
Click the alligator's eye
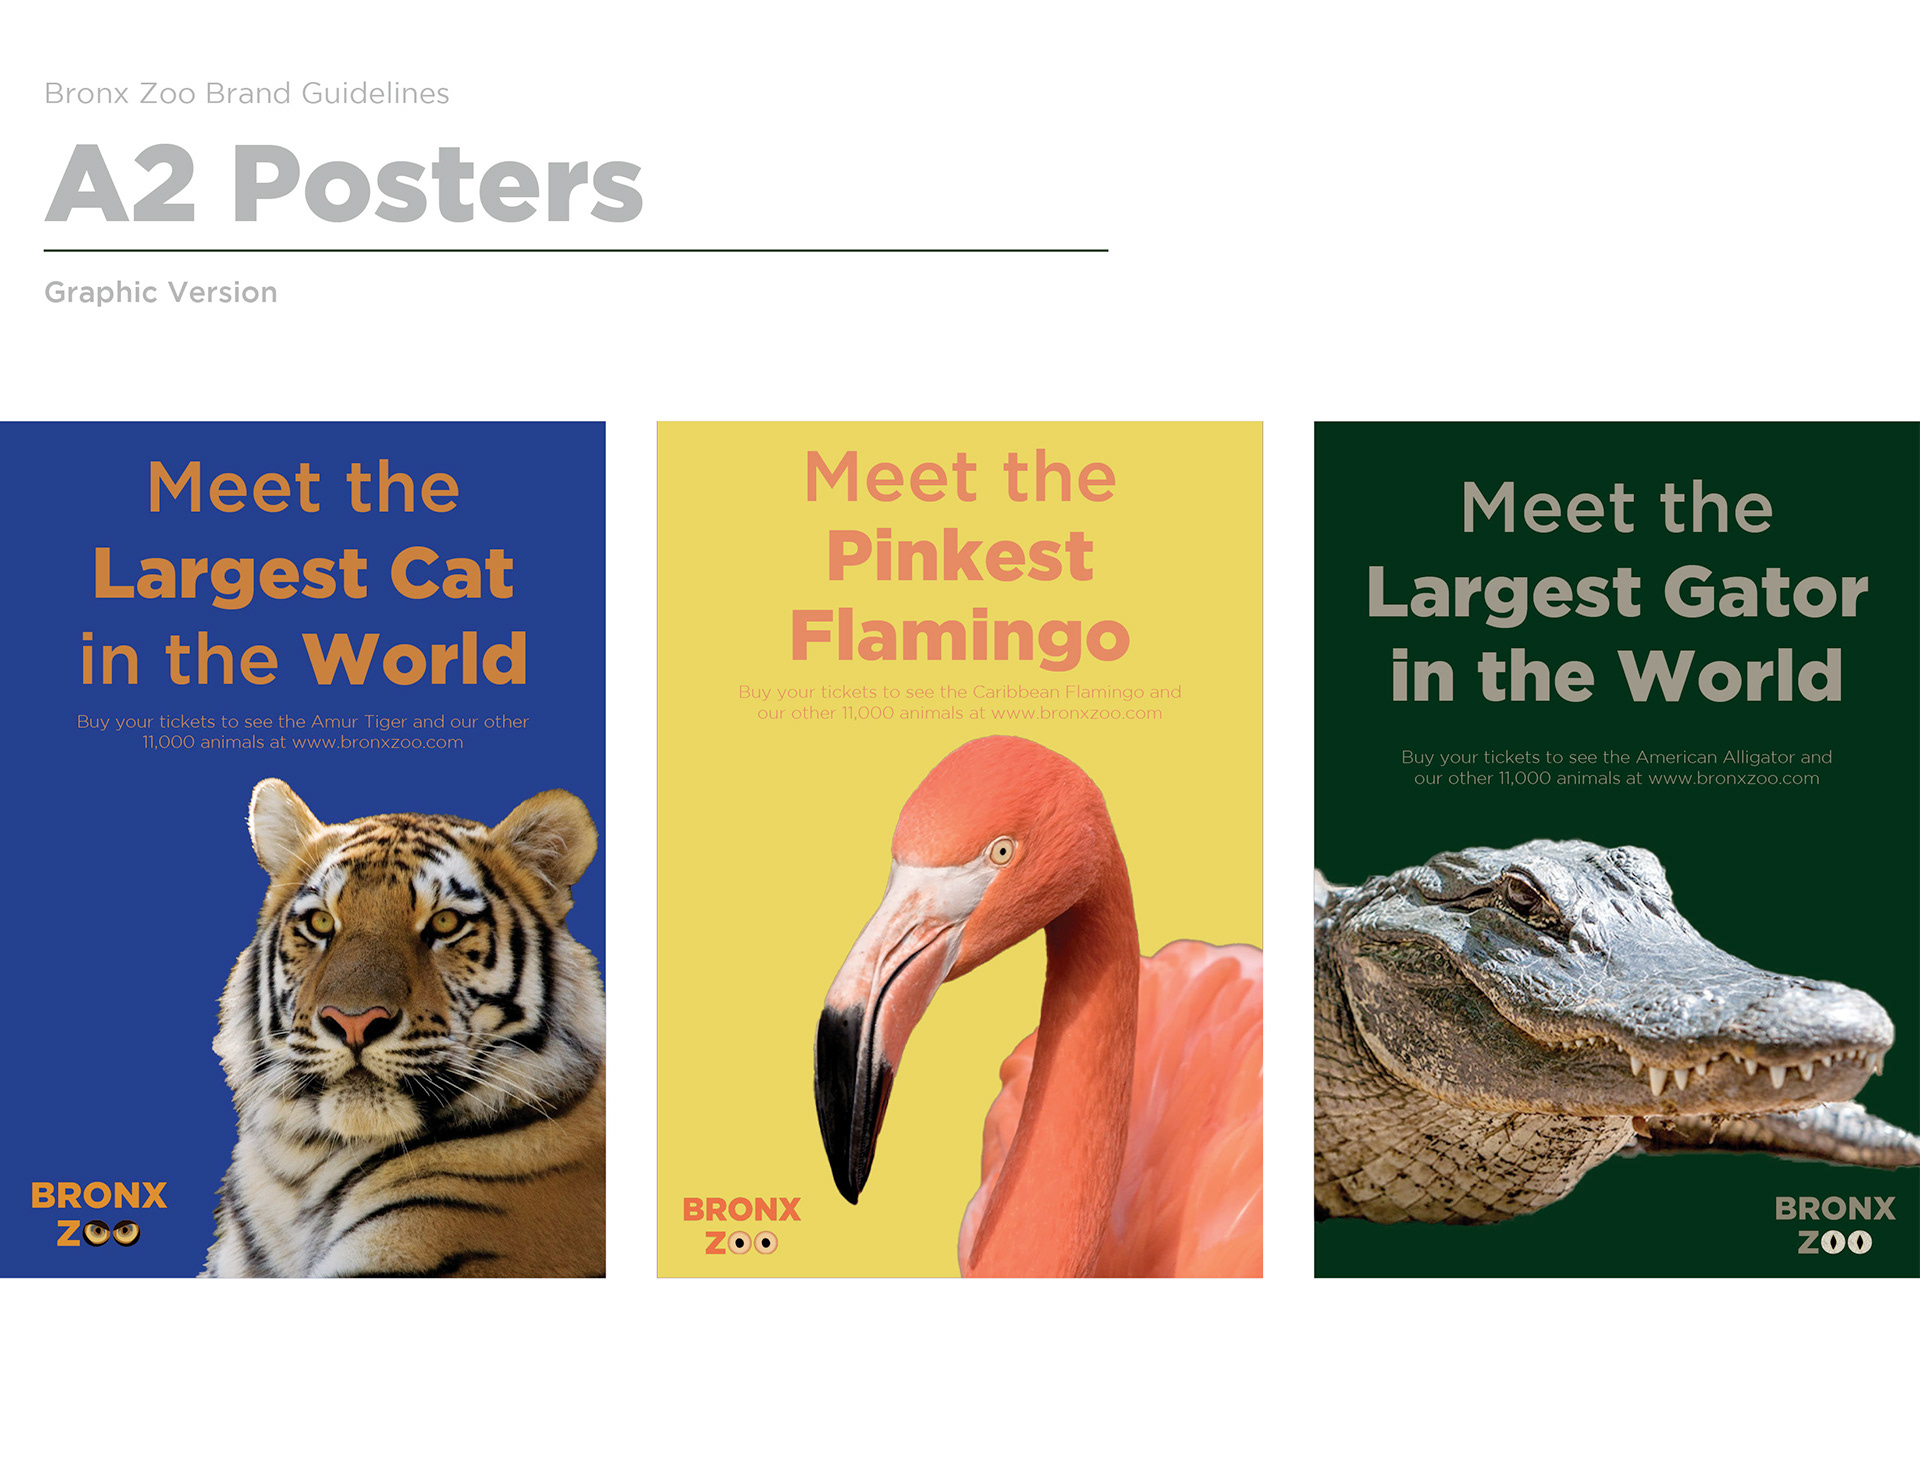pyautogui.click(x=1524, y=890)
